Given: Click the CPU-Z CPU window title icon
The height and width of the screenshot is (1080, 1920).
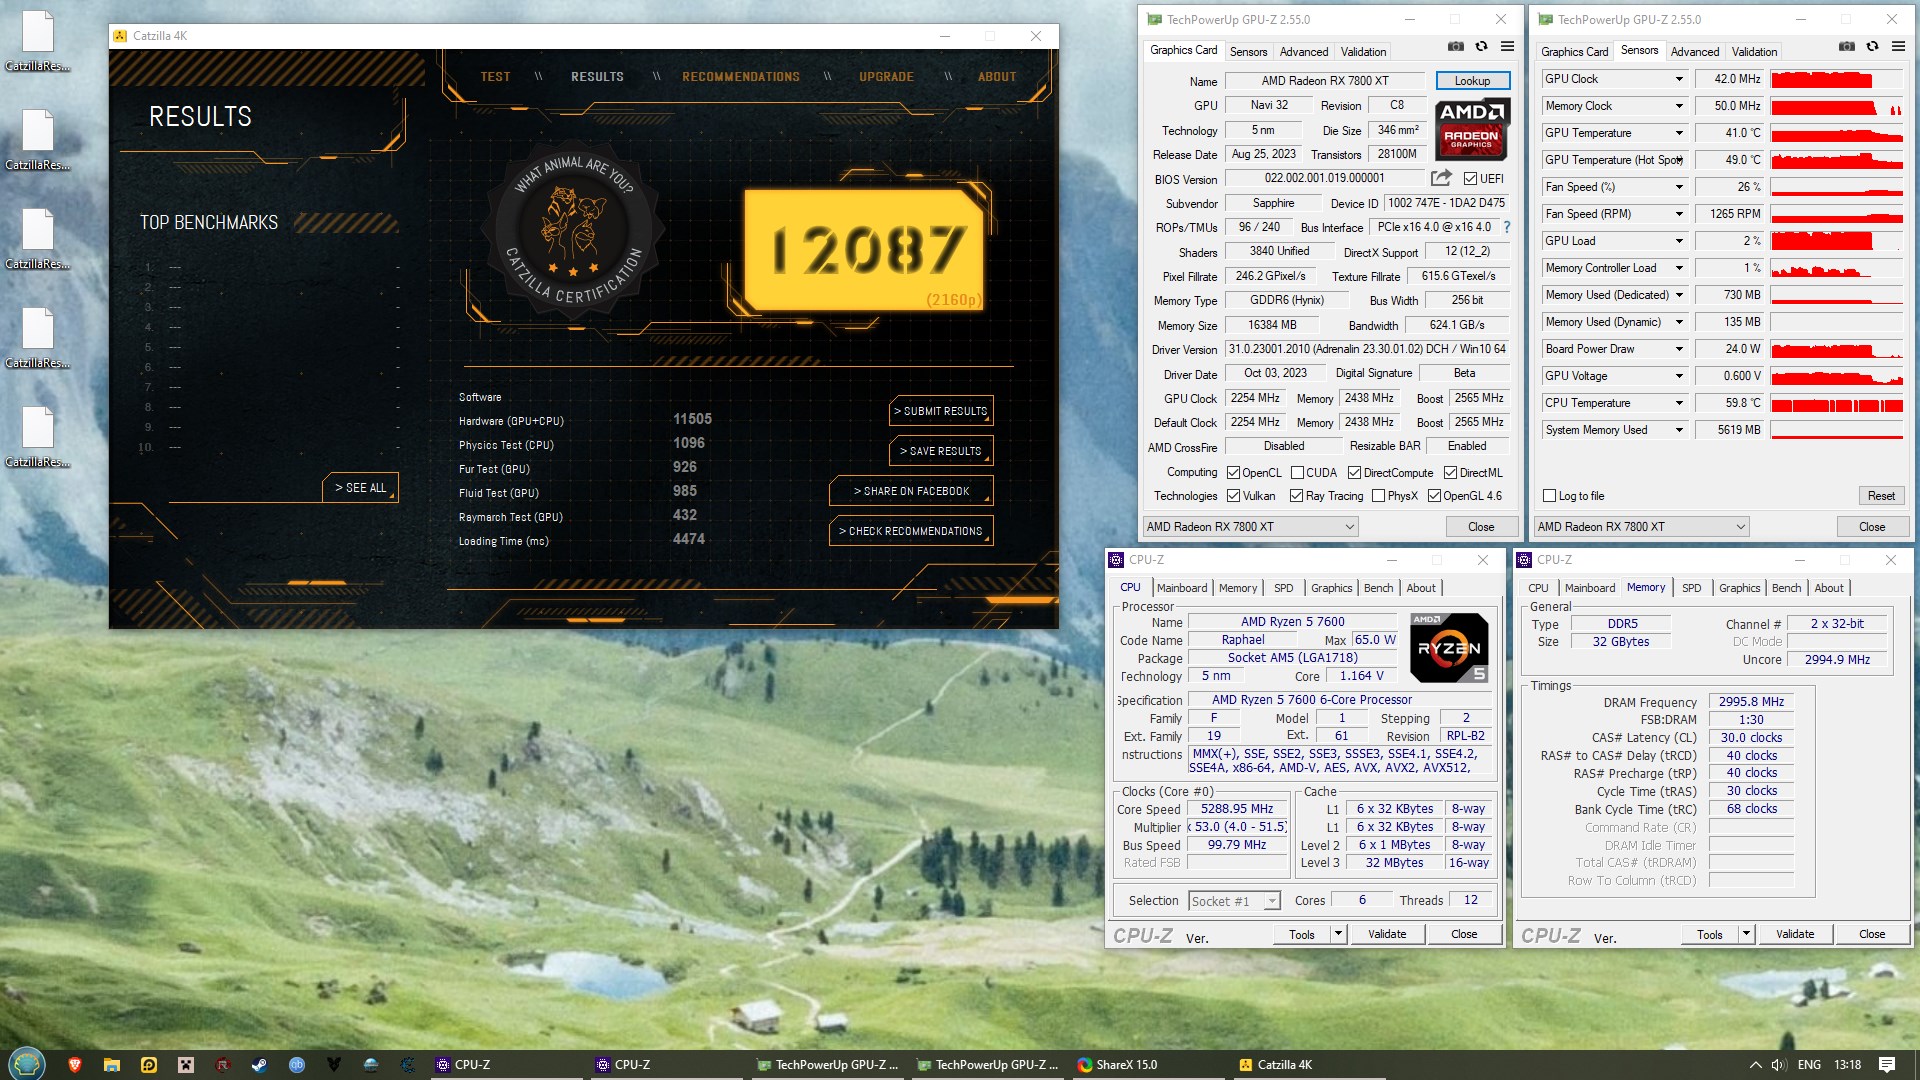Looking at the screenshot, I should (1116, 560).
